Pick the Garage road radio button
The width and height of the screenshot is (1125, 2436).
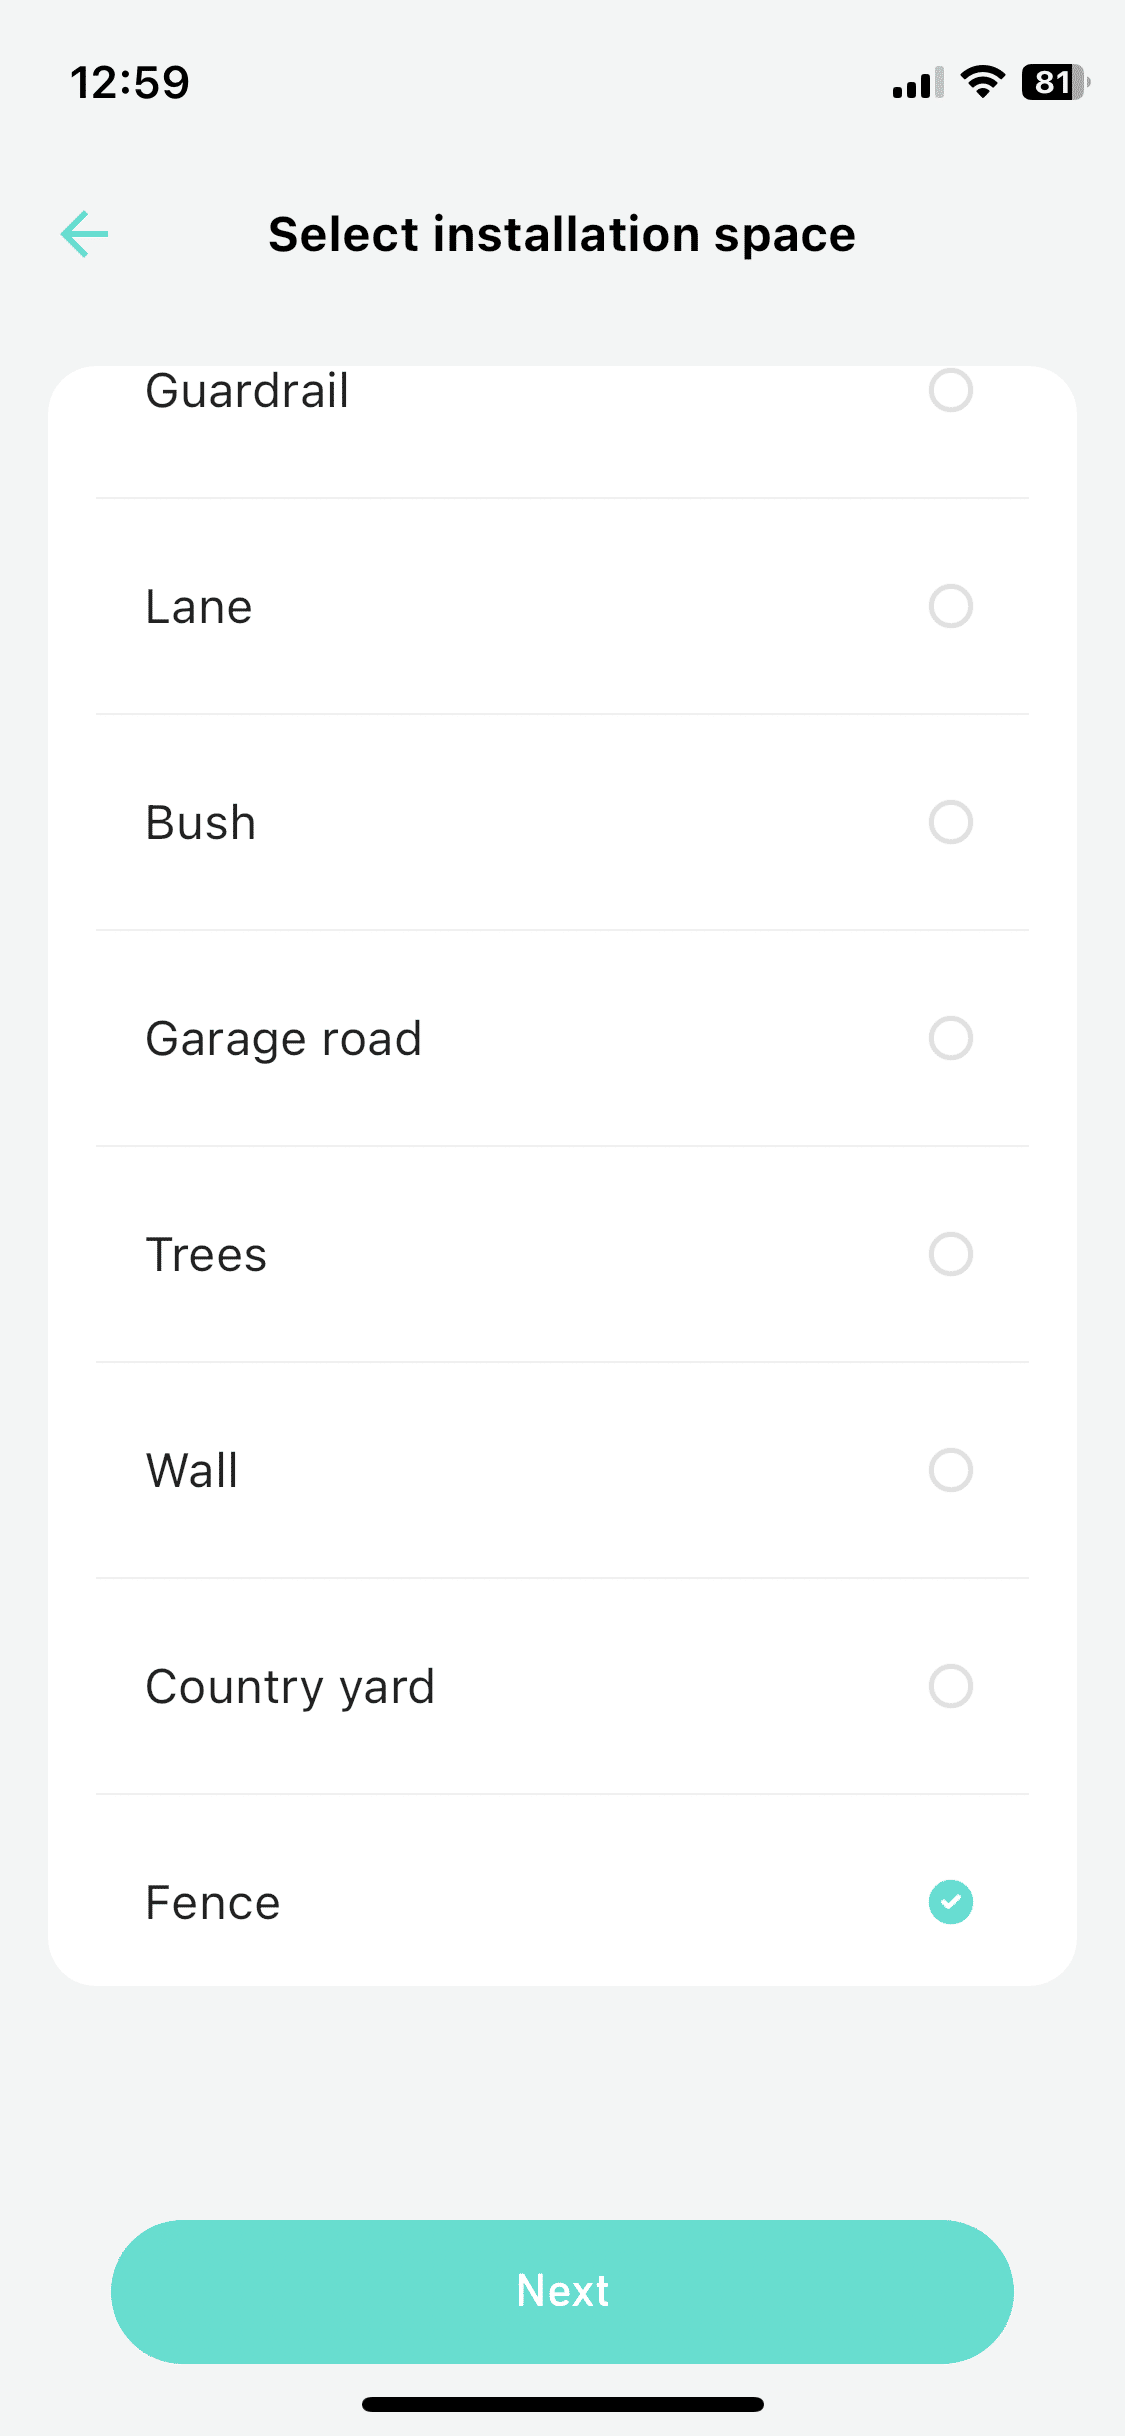coord(950,1038)
